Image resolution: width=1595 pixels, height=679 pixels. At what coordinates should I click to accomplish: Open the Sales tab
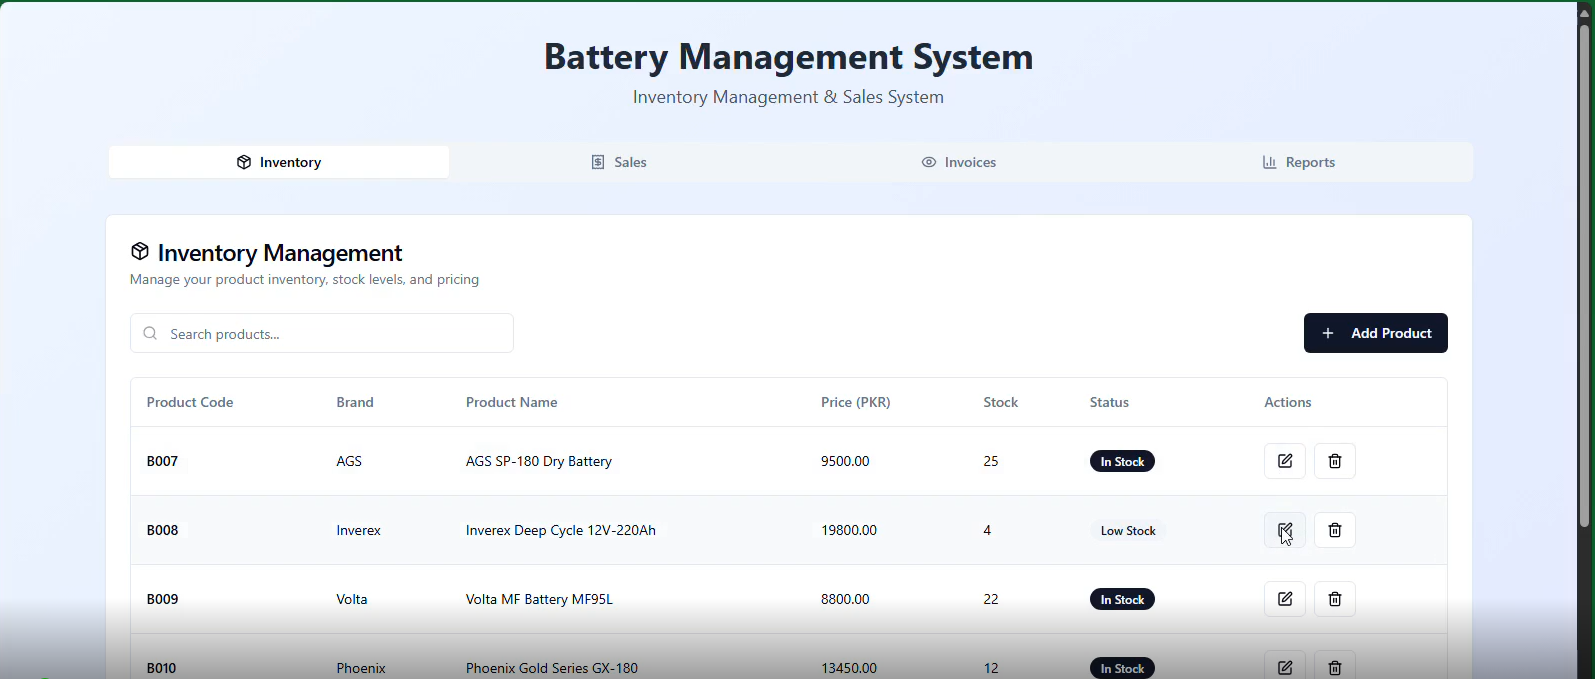click(x=619, y=162)
